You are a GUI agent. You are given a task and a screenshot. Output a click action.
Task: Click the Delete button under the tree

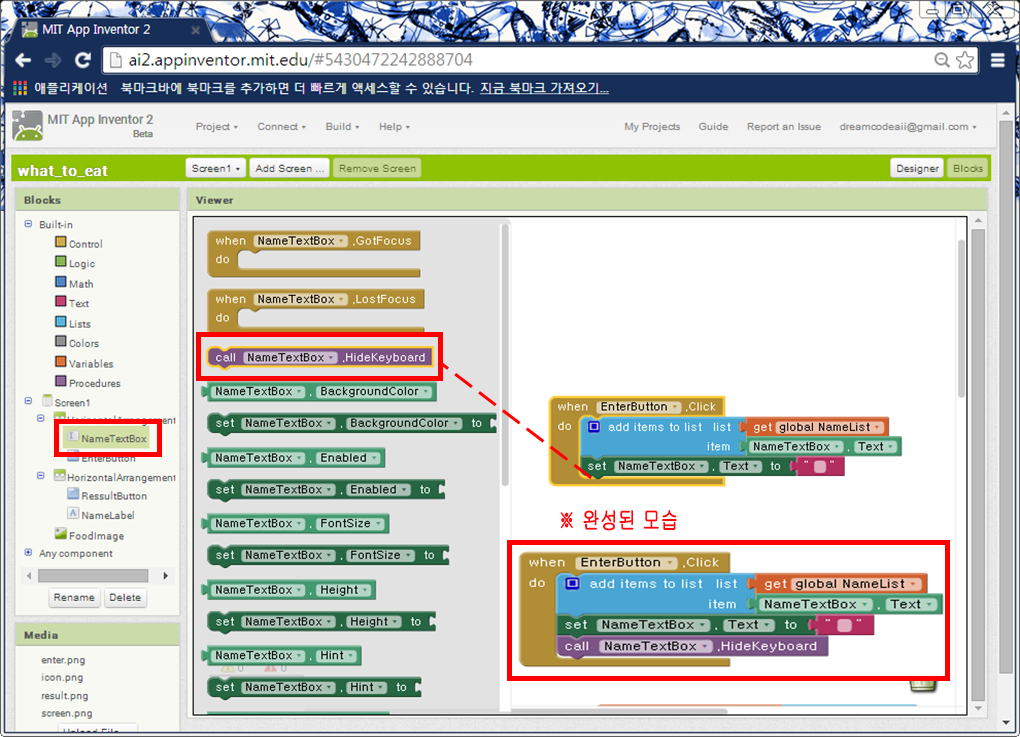(x=125, y=597)
